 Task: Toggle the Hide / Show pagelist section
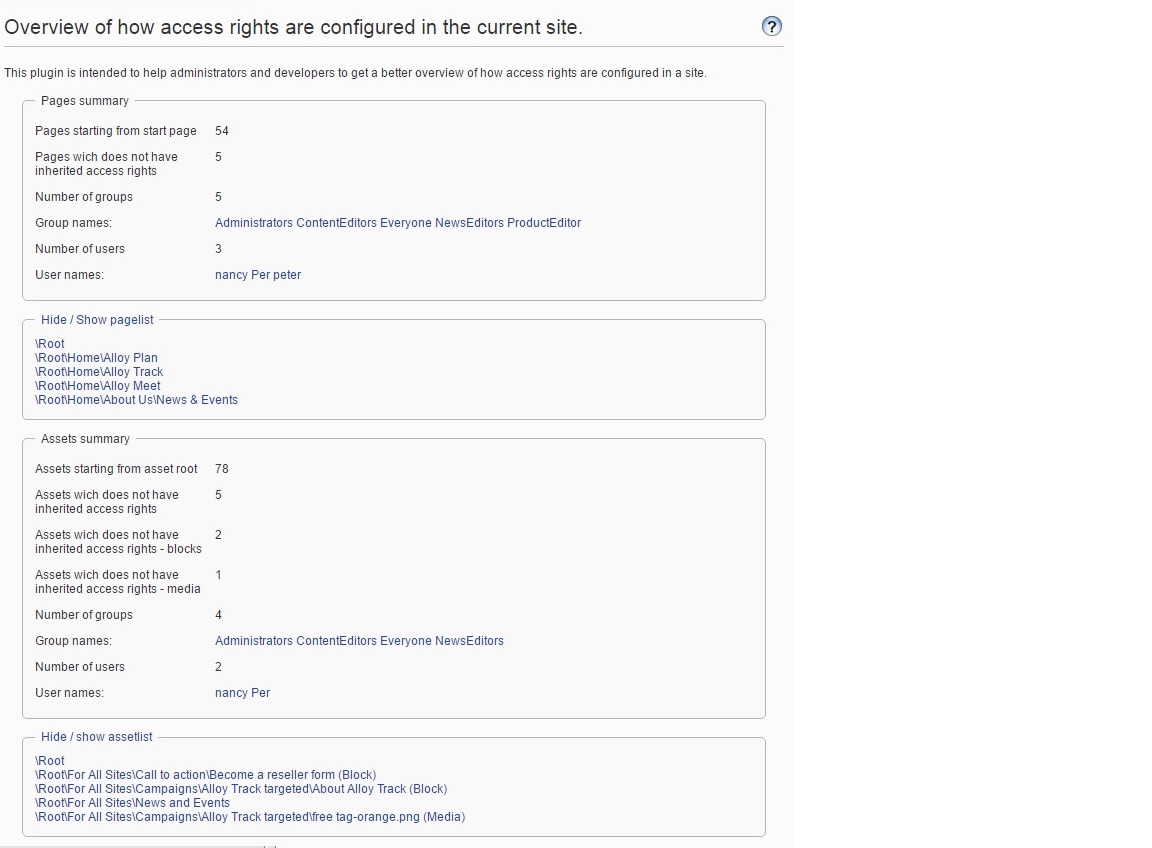[97, 320]
